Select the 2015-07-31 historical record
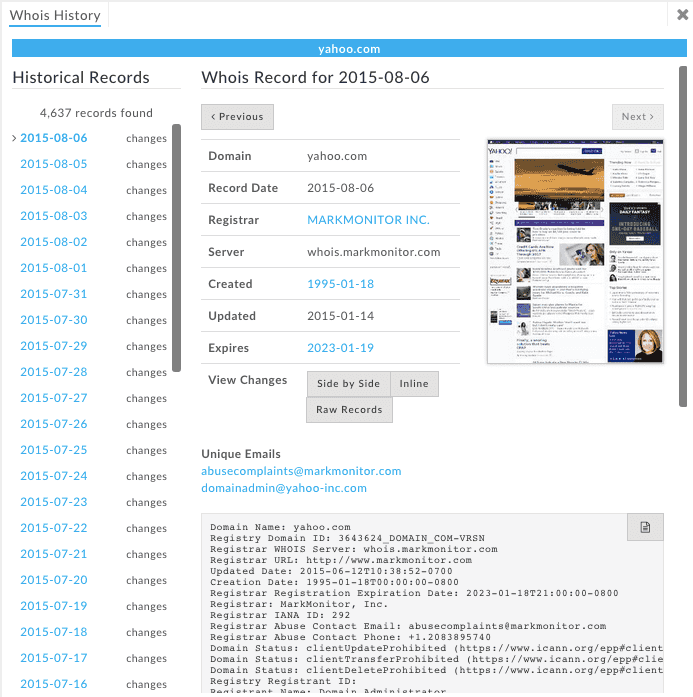Viewport: 693px width, 697px height. [x=54, y=294]
